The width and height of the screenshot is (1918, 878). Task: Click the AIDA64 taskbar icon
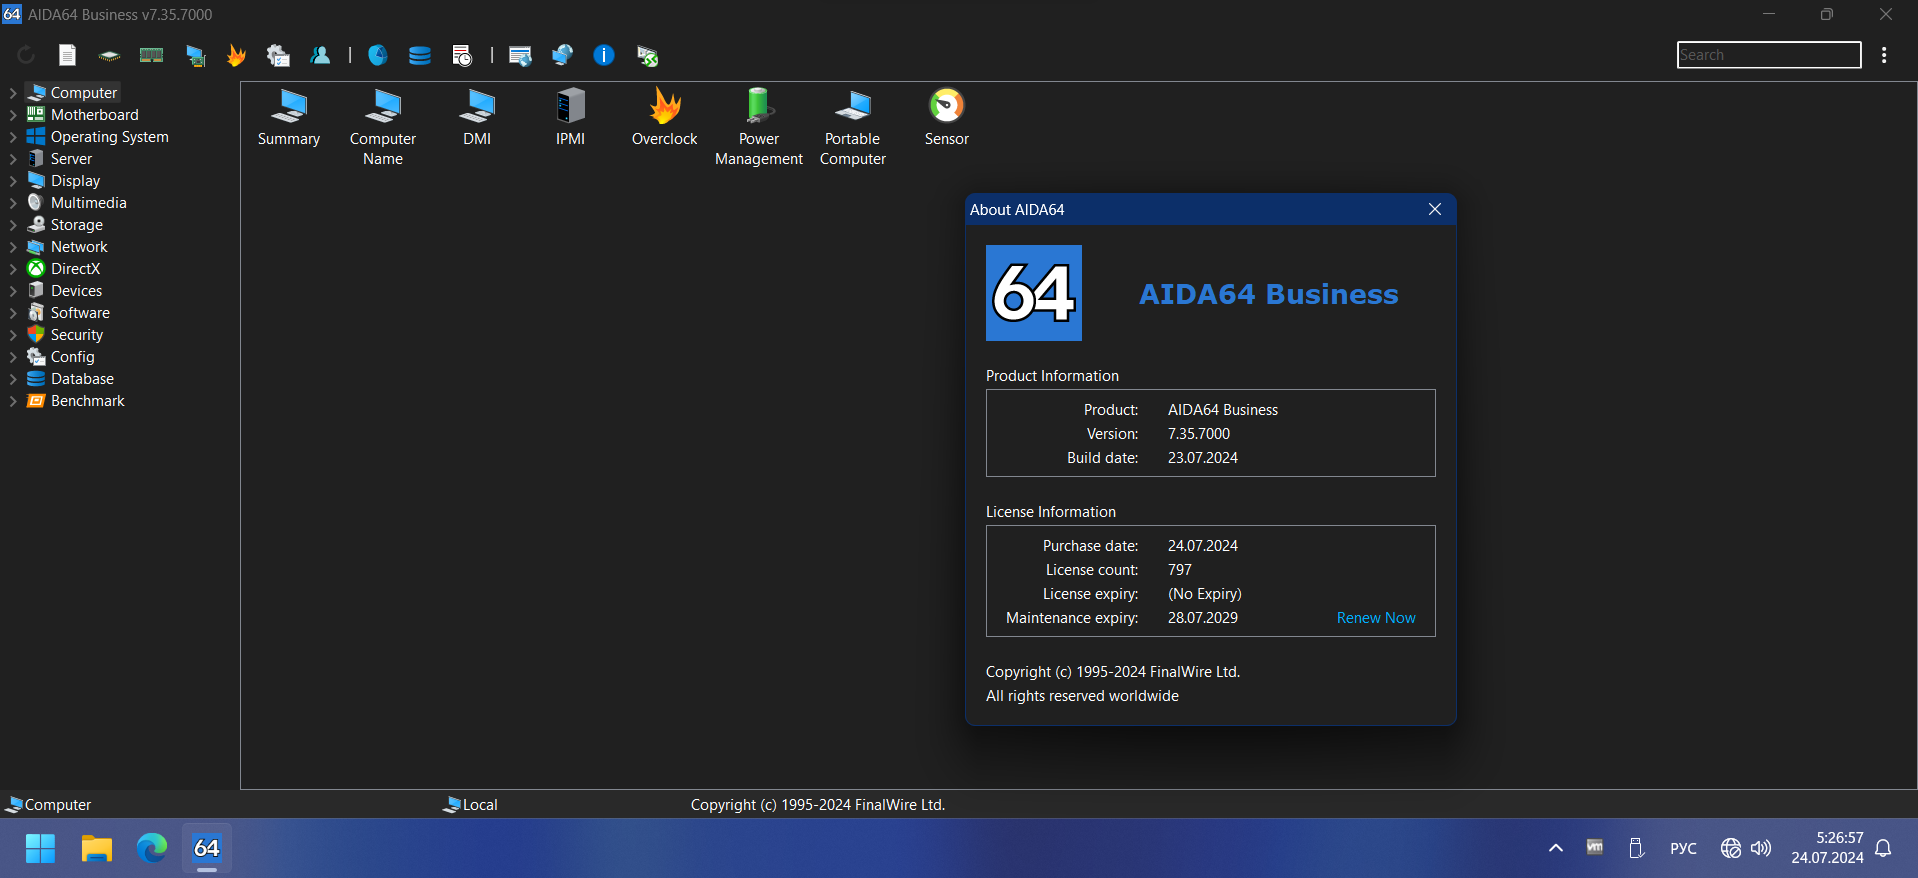[207, 849]
